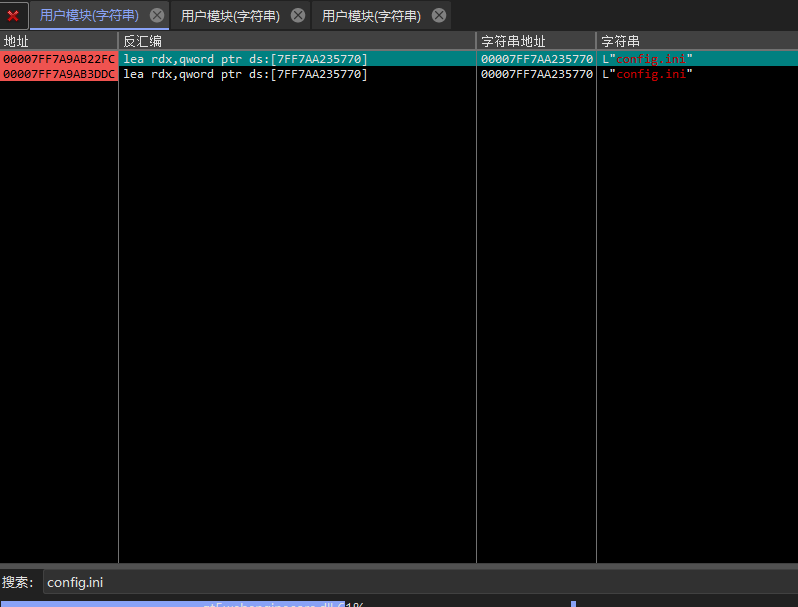Sort by the 地址 column header
The height and width of the screenshot is (607, 798).
(59, 41)
